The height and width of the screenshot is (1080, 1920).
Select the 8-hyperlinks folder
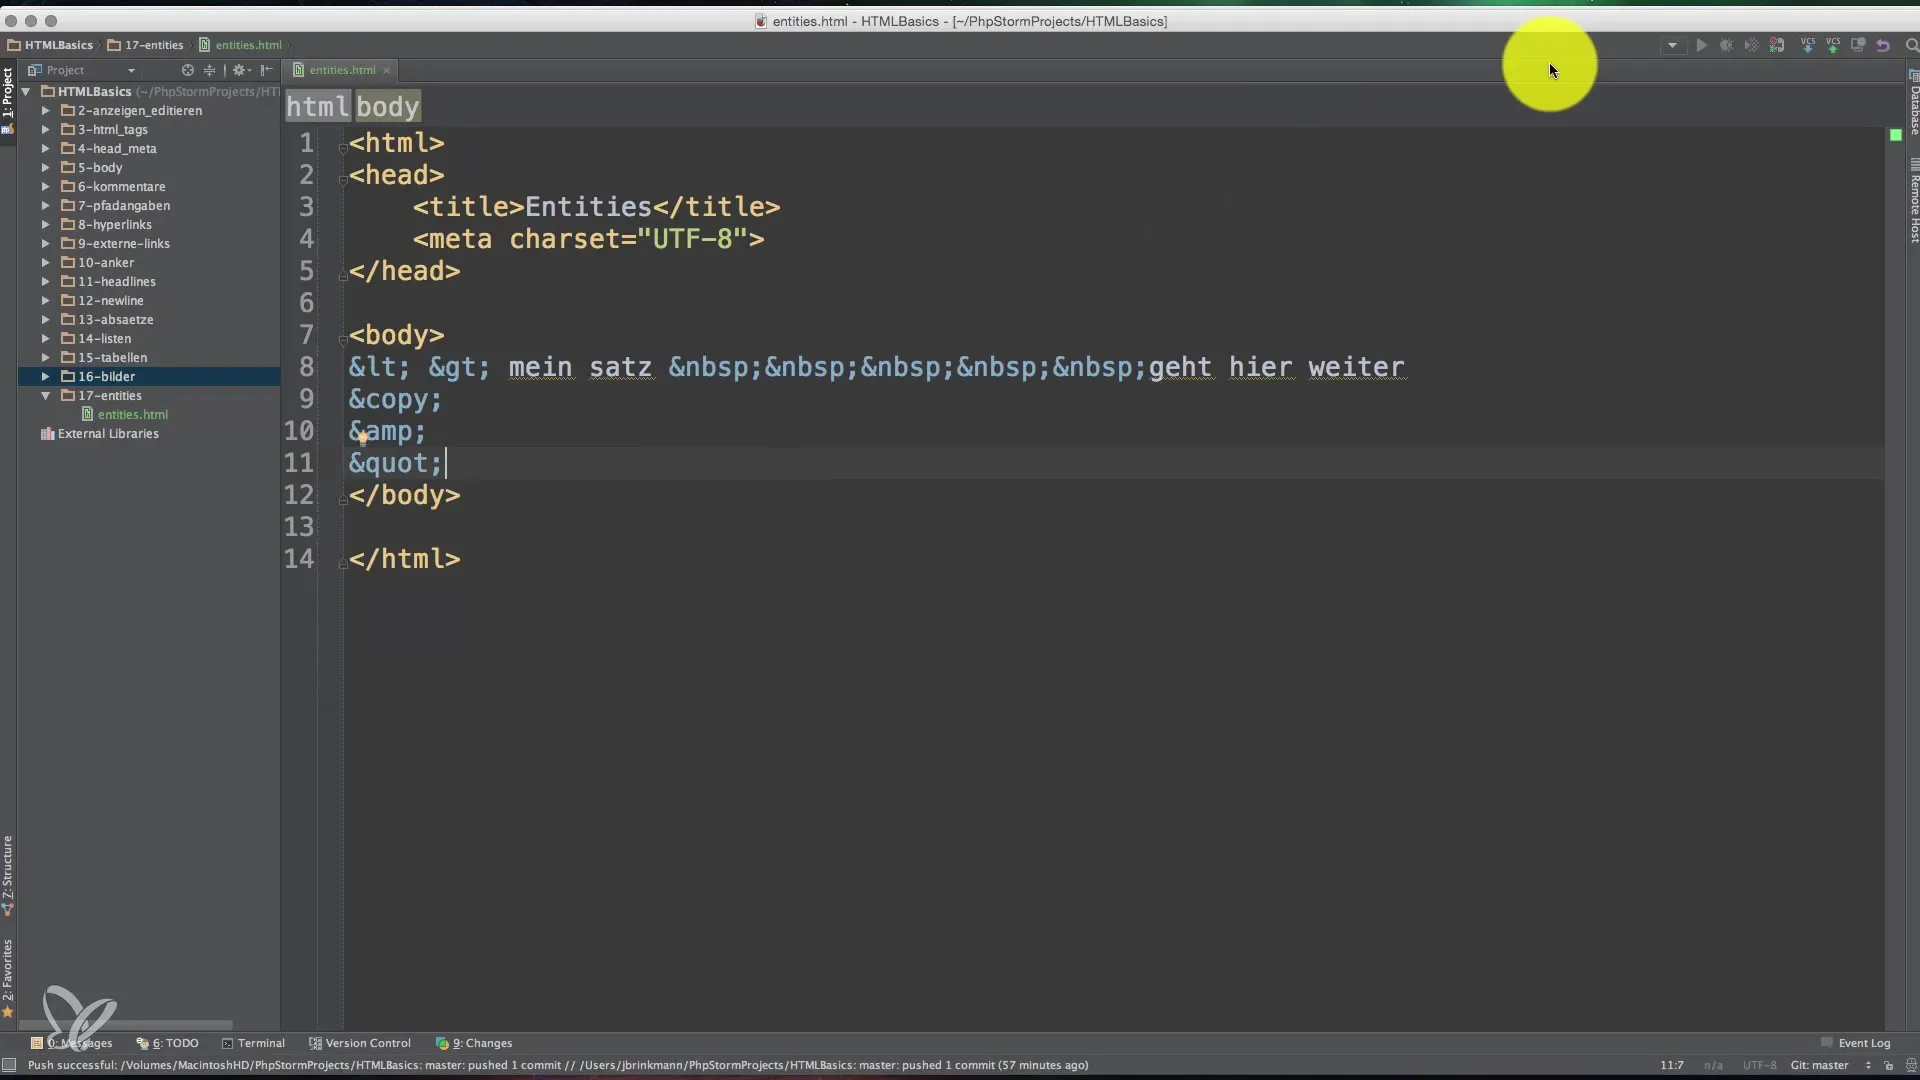(106, 225)
